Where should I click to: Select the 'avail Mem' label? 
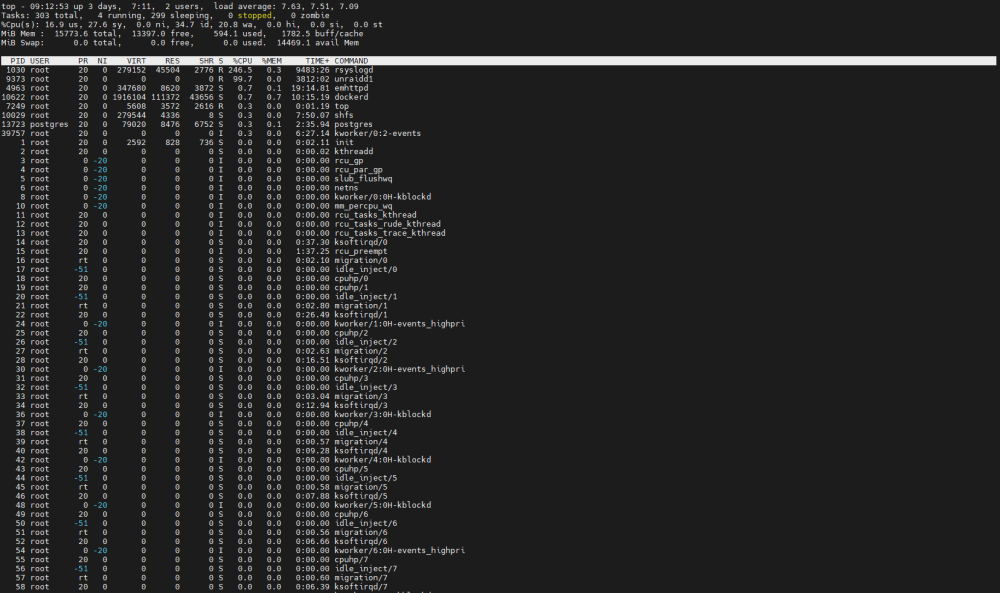[x=337, y=43]
